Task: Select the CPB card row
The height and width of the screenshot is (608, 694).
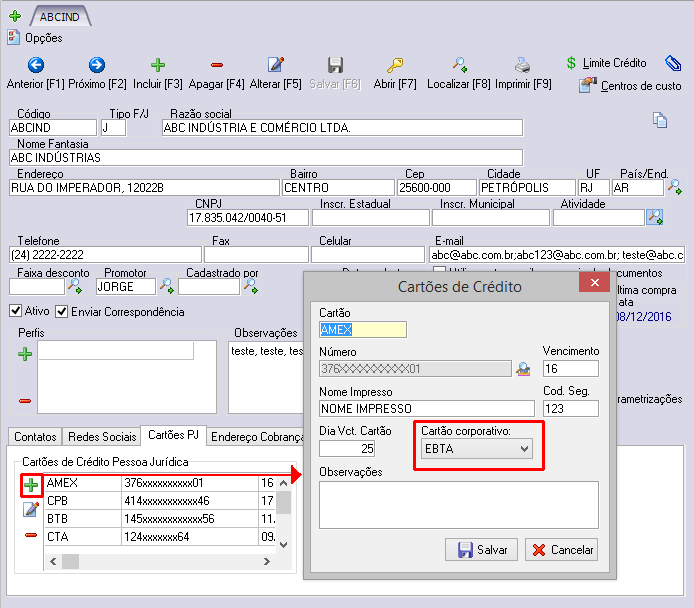Action: 160,500
